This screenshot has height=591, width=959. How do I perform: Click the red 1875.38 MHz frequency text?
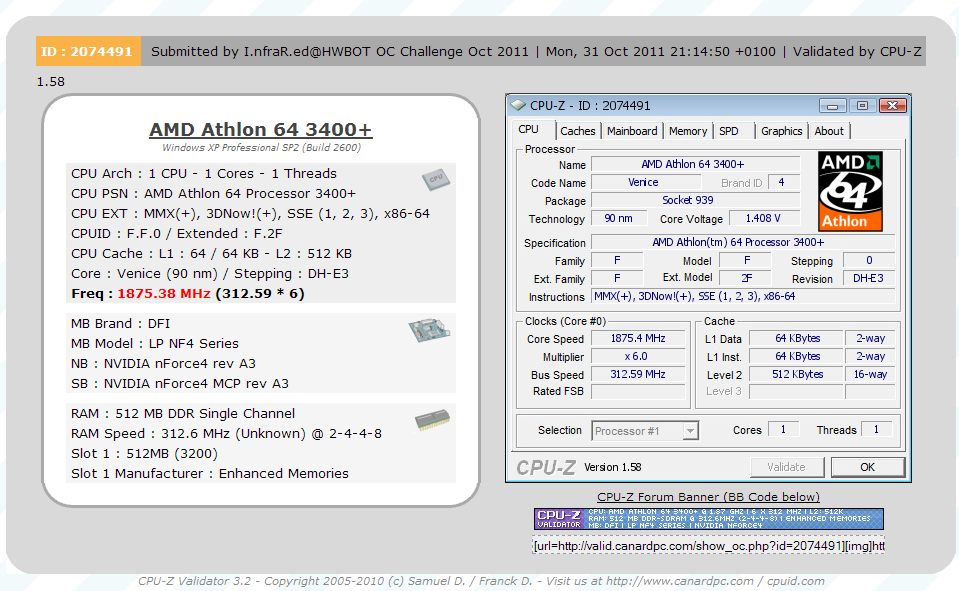point(164,293)
